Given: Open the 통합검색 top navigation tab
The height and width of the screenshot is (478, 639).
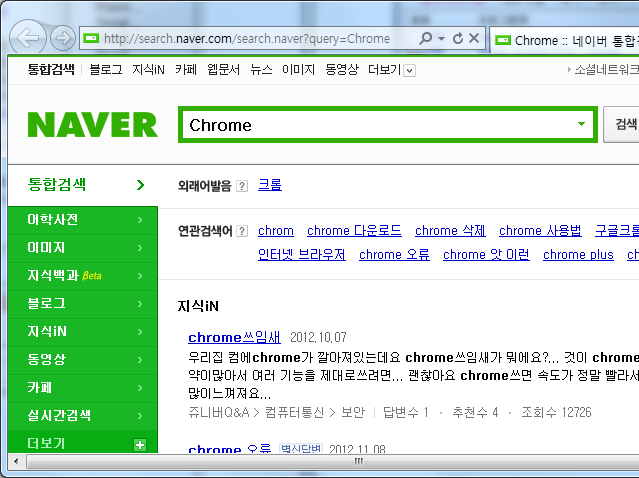Looking at the screenshot, I should coord(51,69).
